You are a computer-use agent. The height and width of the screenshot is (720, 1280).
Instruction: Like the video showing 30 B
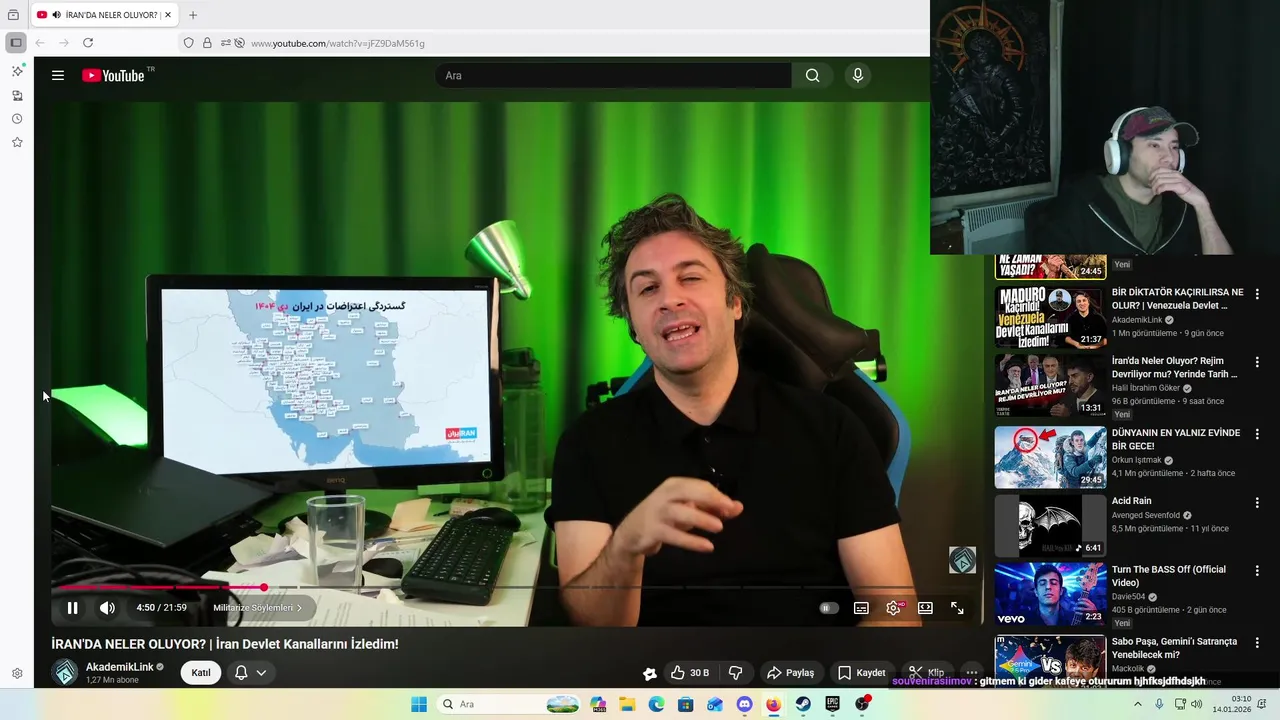click(x=689, y=673)
